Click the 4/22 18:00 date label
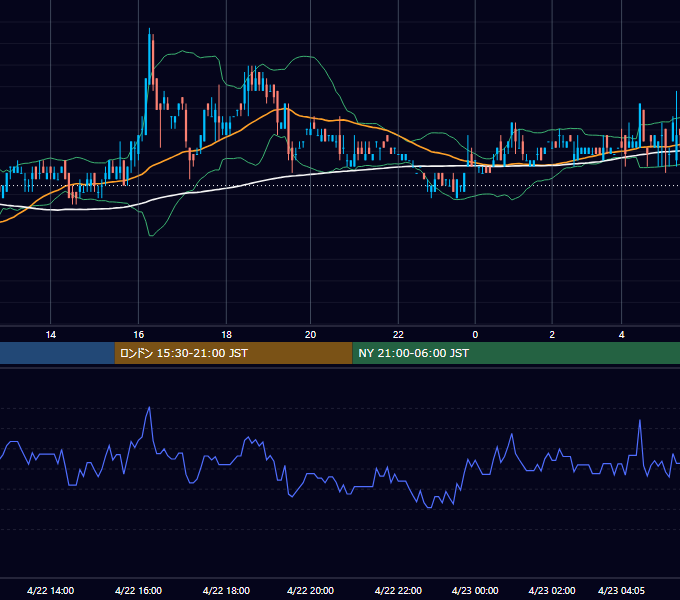680x600 pixels. tap(226, 590)
